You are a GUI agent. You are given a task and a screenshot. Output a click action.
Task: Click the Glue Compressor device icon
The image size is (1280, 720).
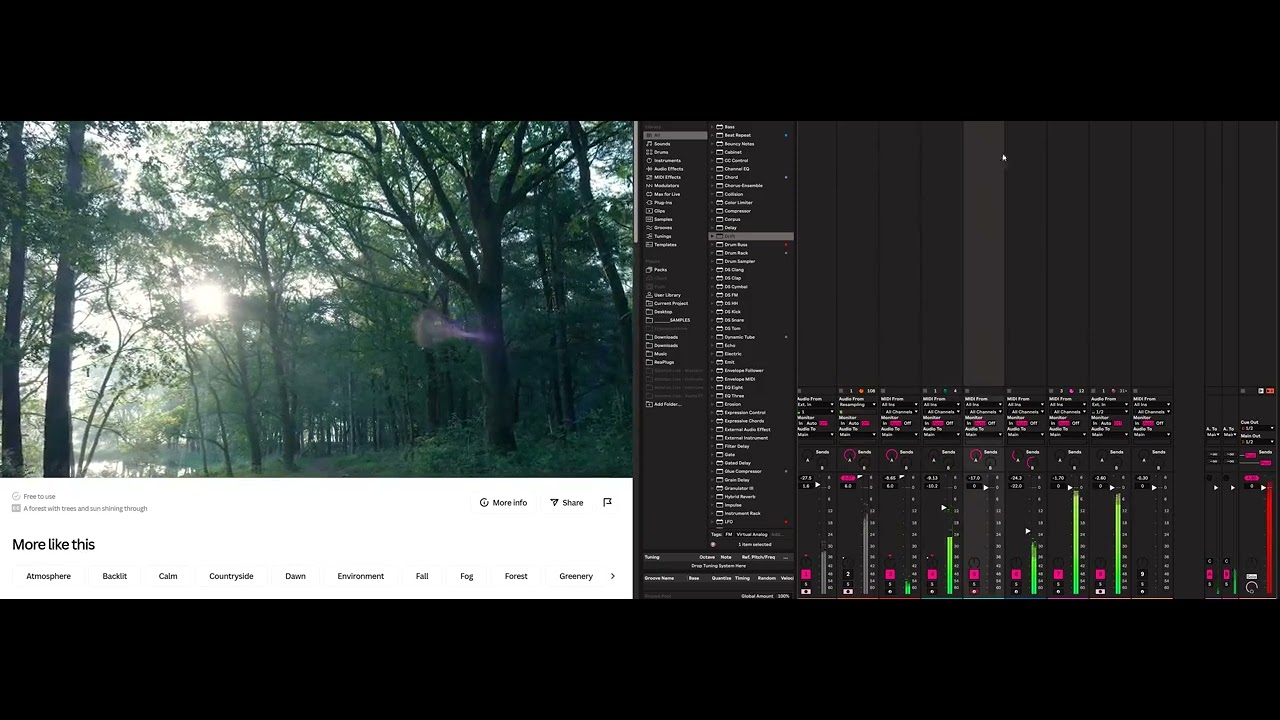(x=719, y=471)
